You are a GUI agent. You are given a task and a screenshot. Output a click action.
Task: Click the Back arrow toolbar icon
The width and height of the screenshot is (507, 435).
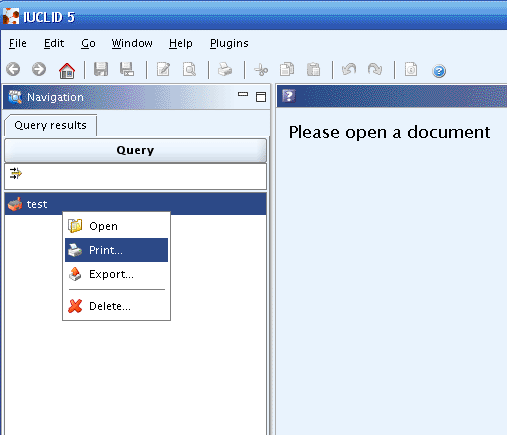tap(13, 69)
